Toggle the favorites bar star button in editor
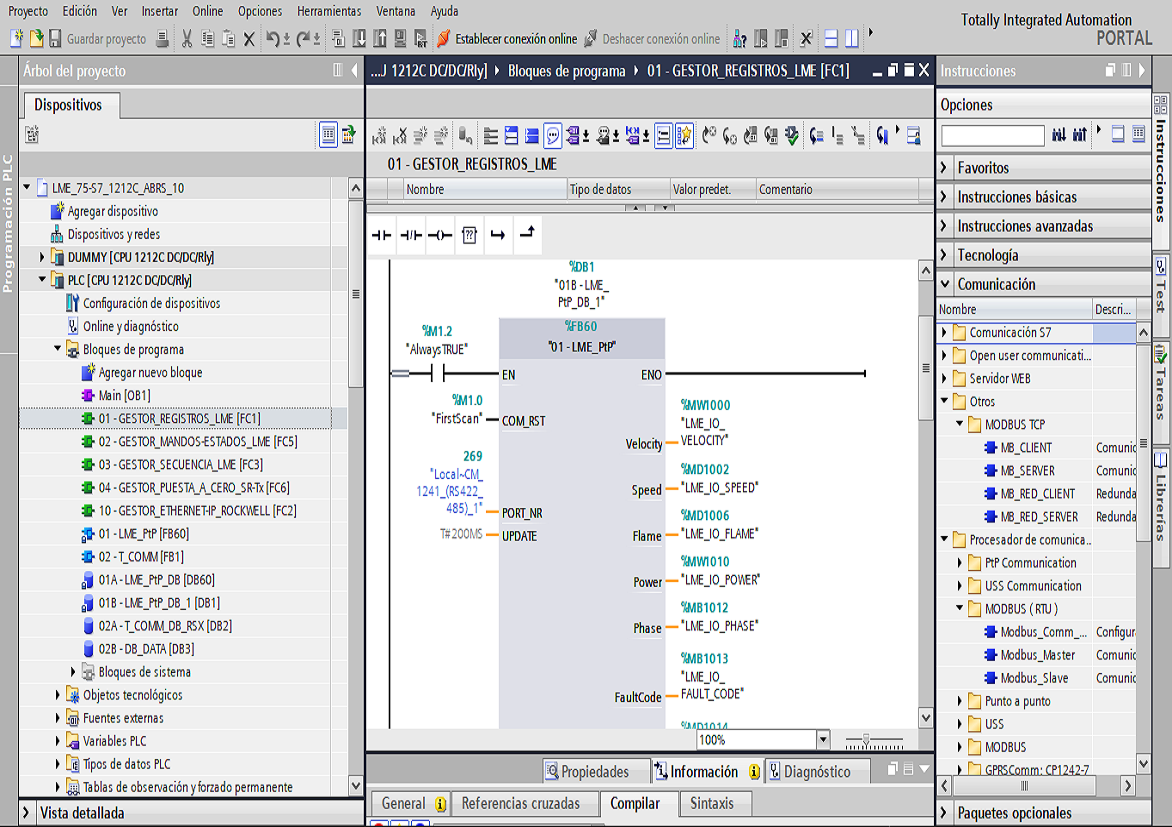The height and width of the screenshot is (827, 1172). (x=685, y=136)
